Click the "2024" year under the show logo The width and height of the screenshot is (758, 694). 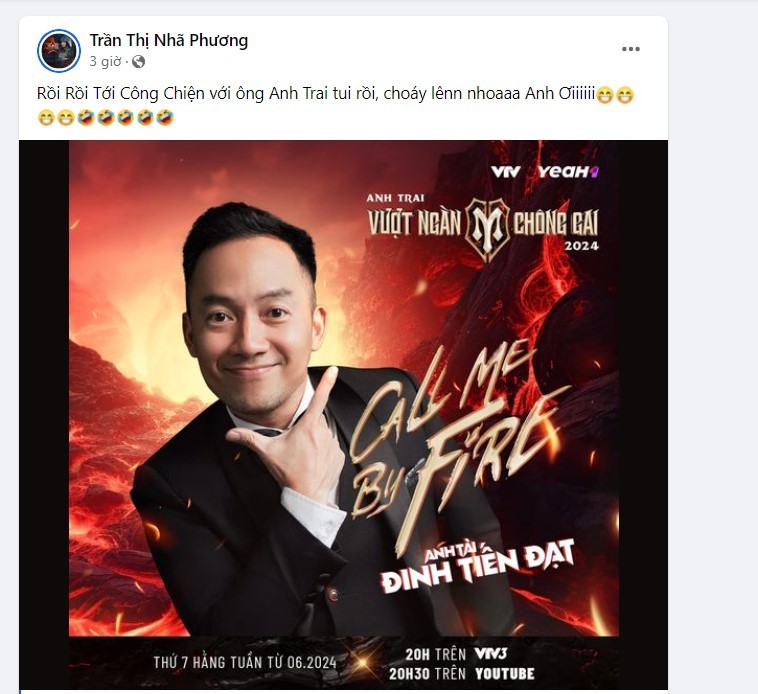582,246
